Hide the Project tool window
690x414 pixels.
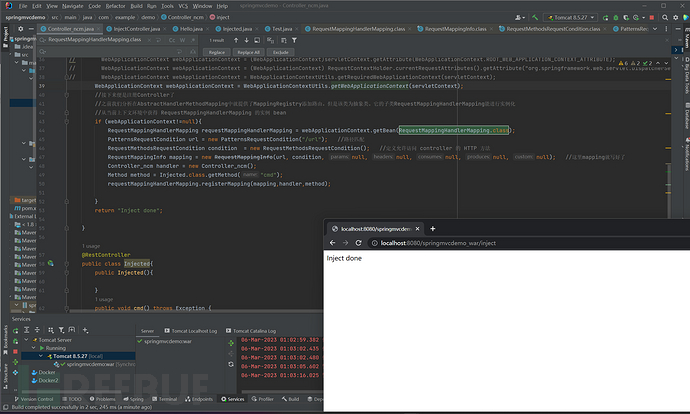31,29
